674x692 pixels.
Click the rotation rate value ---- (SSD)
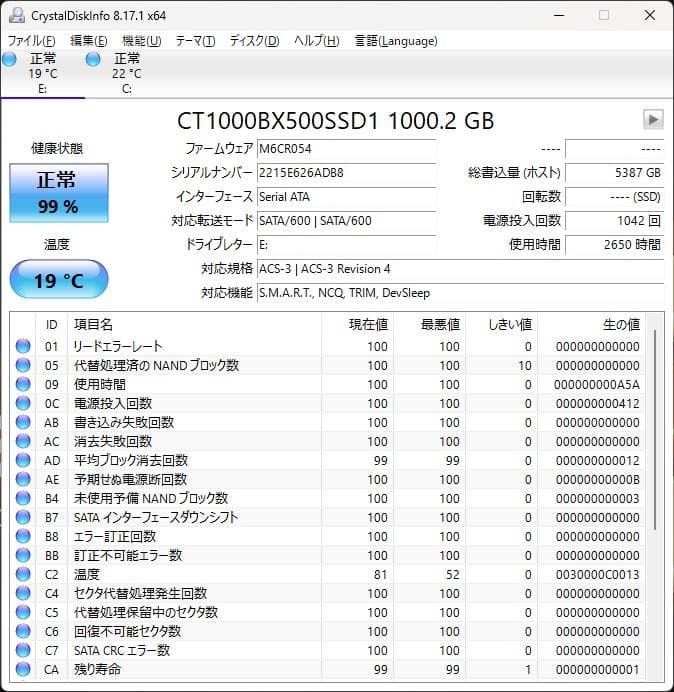coord(614,196)
